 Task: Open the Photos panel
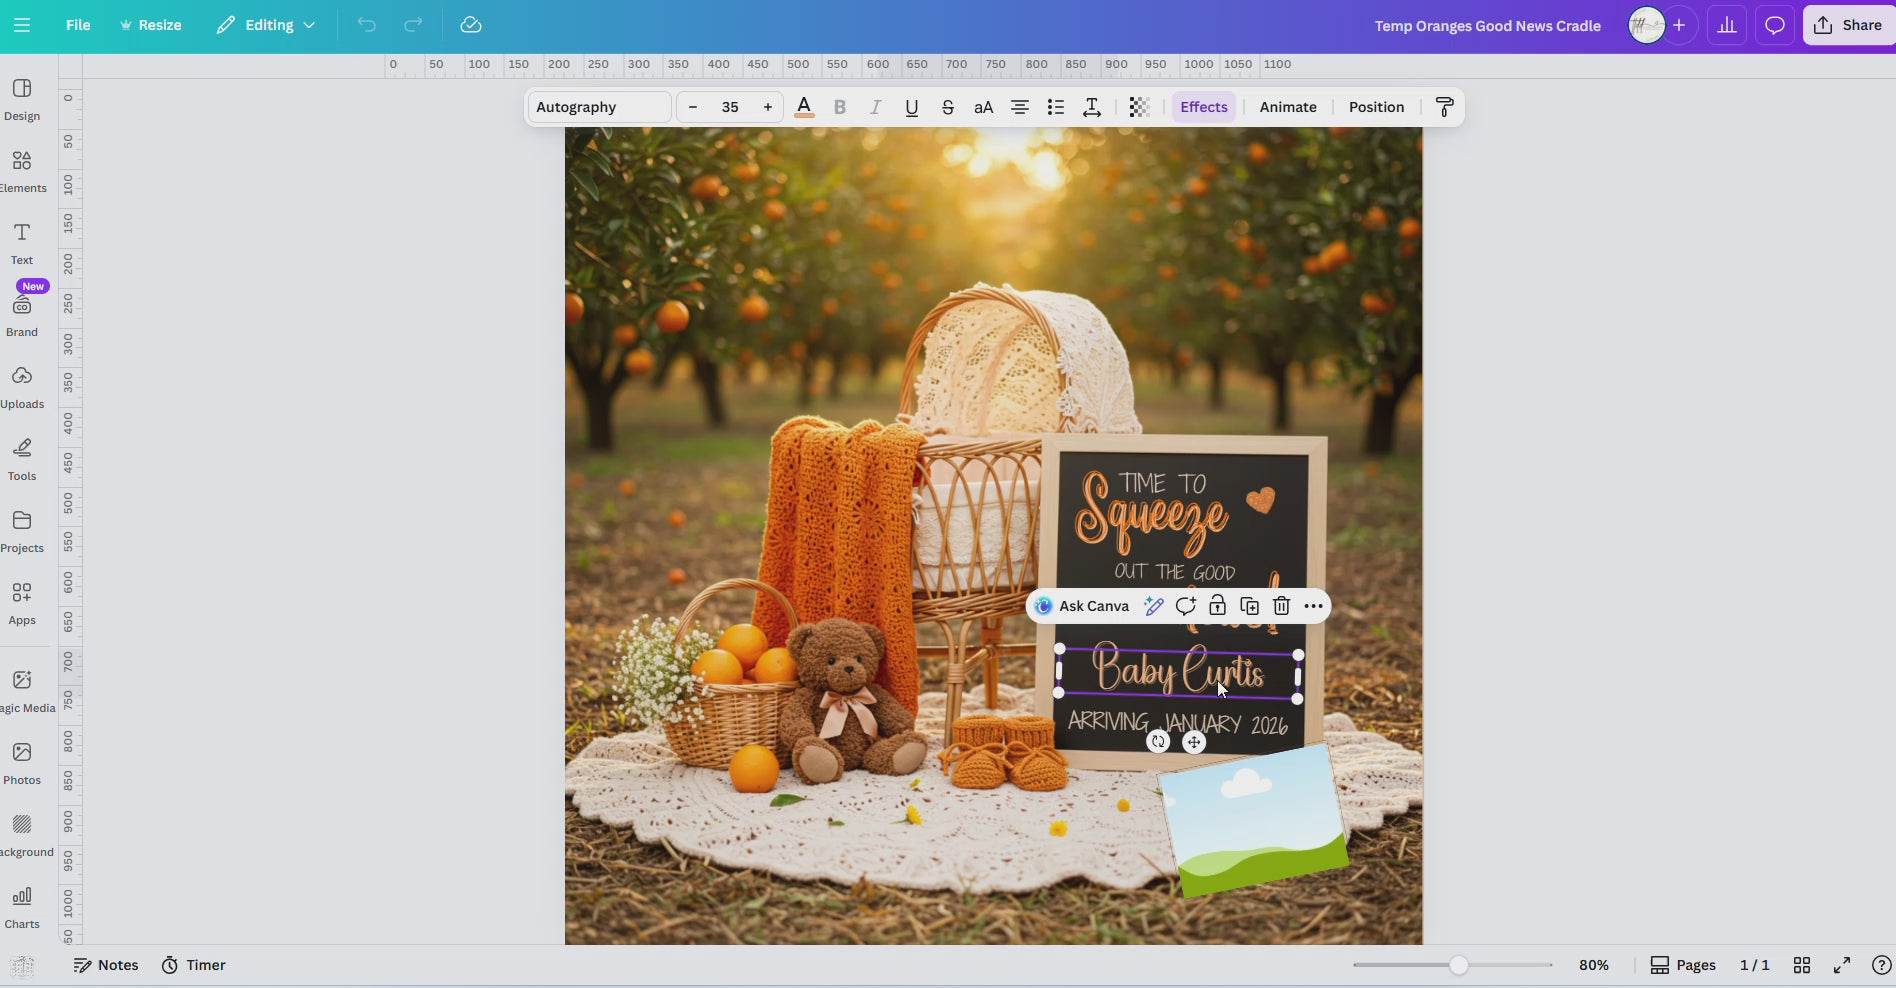click(22, 758)
